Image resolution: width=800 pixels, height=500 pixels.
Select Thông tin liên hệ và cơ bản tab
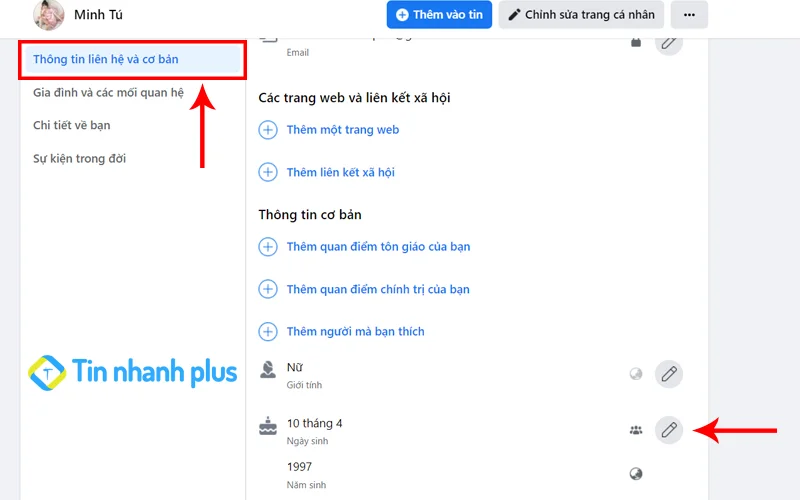coord(132,59)
